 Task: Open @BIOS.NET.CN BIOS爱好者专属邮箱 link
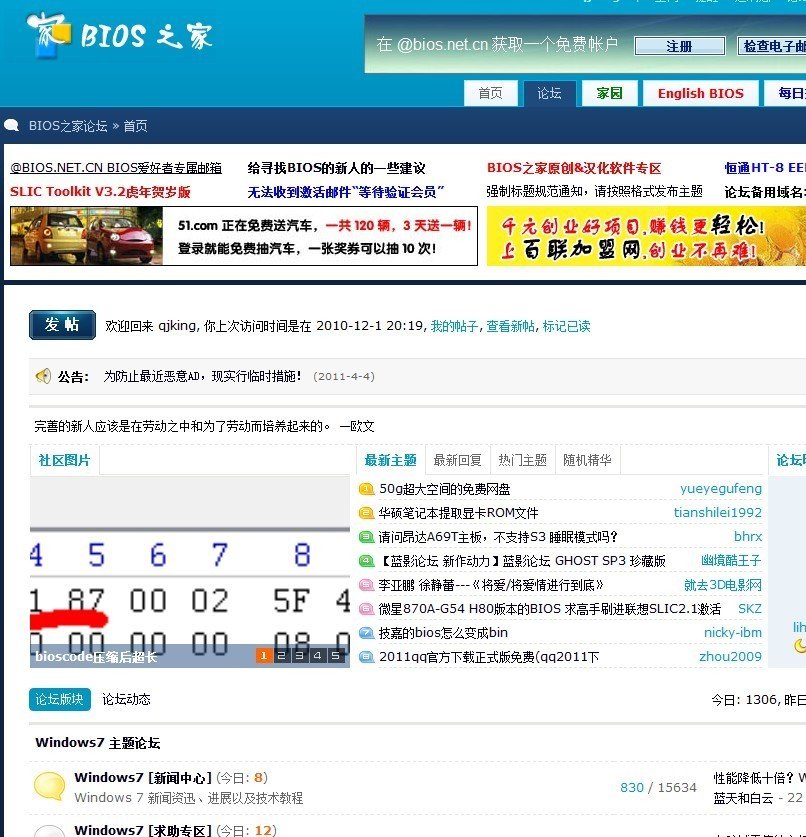pyautogui.click(x=116, y=168)
